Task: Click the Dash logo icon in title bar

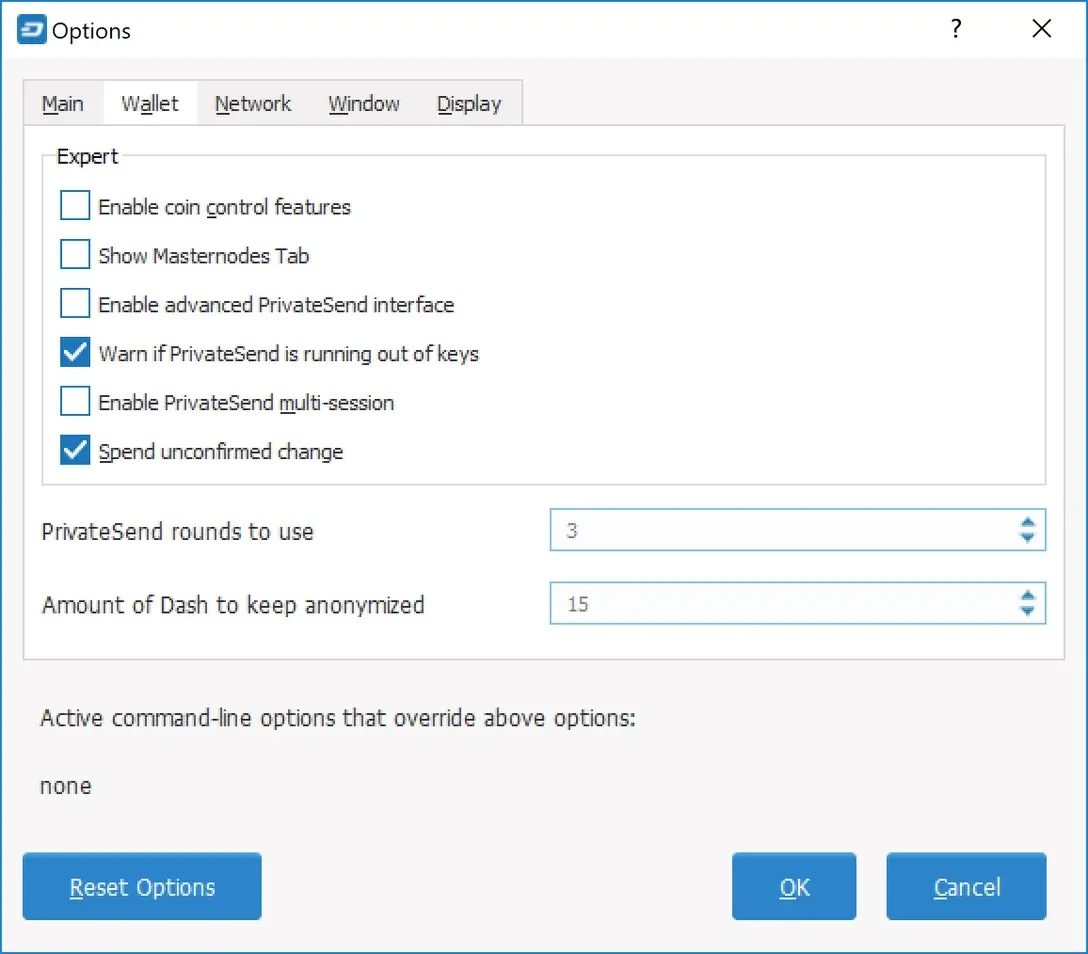Action: [31, 30]
